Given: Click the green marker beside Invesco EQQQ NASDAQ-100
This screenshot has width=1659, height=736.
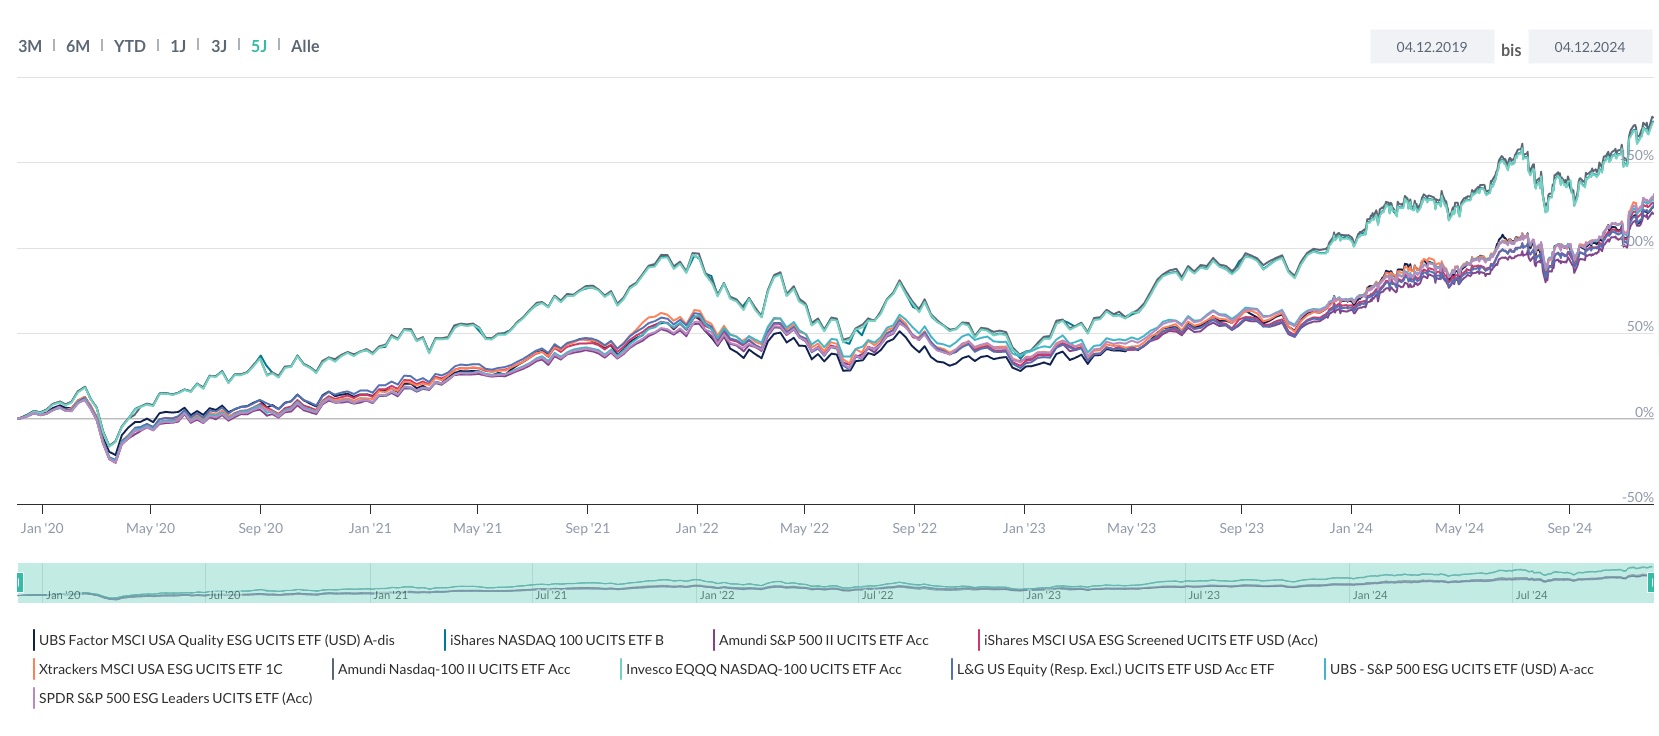Looking at the screenshot, I should click(622, 668).
